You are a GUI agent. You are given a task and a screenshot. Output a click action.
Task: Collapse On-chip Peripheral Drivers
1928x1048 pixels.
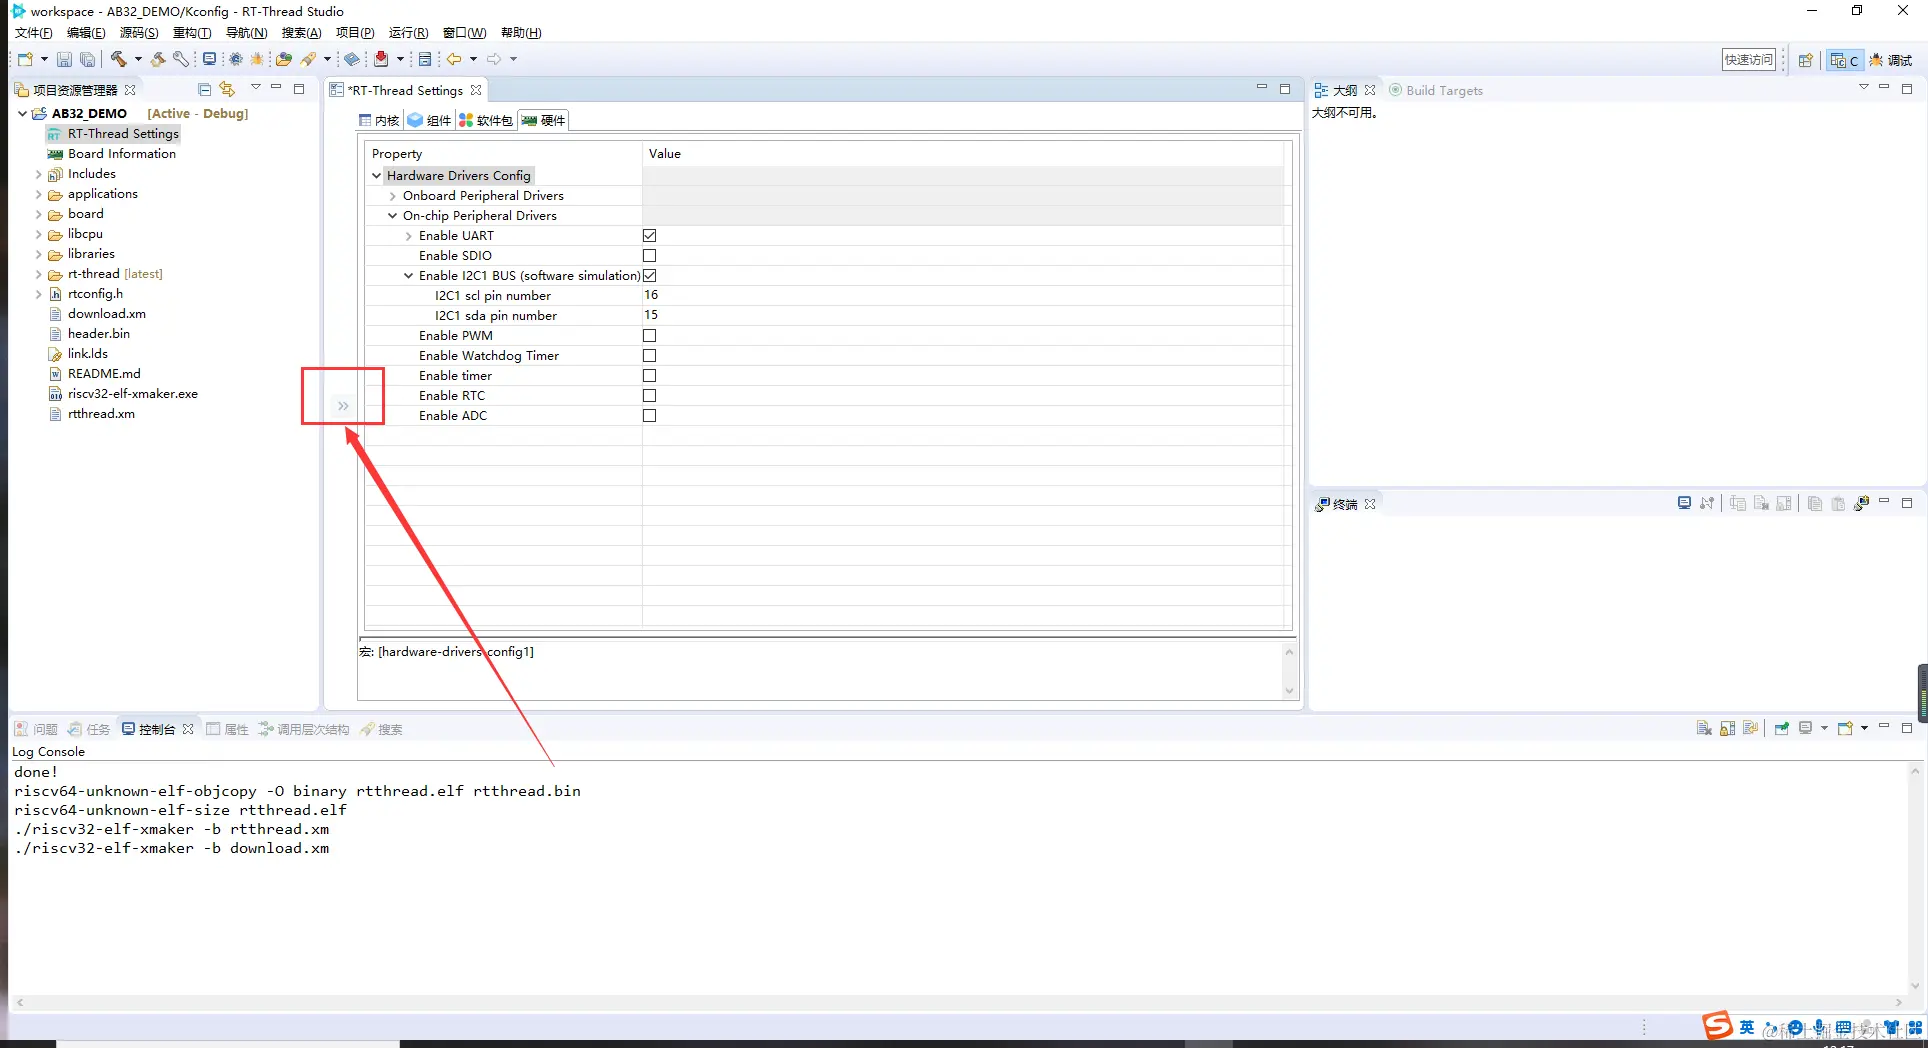click(x=392, y=215)
